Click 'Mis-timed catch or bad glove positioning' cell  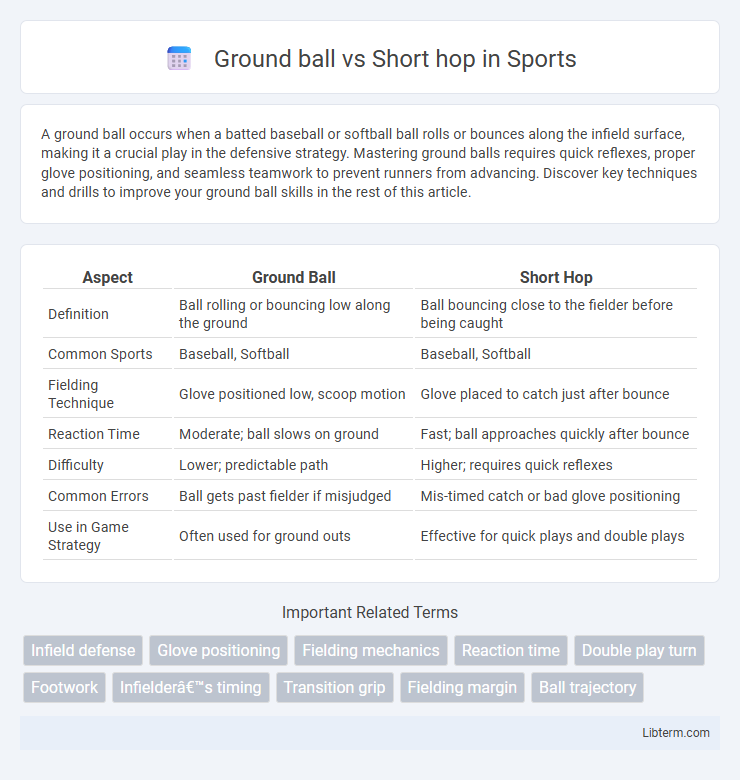pyautogui.click(x=556, y=496)
